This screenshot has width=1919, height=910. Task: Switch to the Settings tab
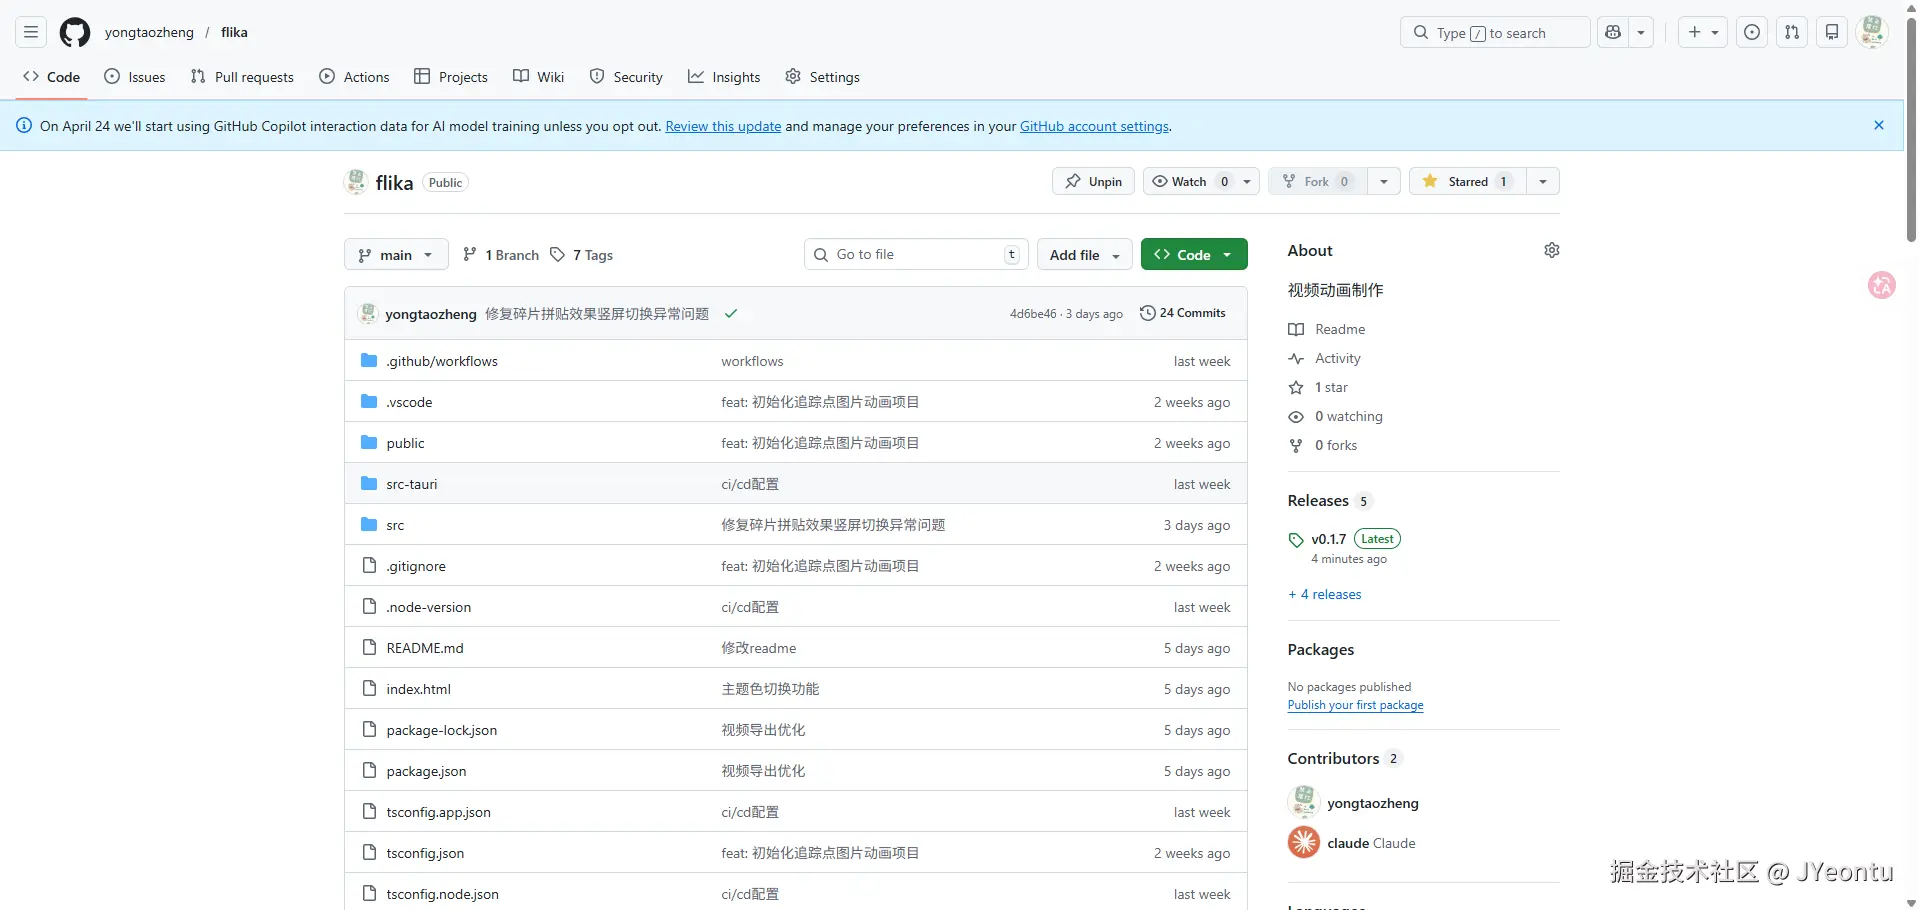pyautogui.click(x=822, y=77)
